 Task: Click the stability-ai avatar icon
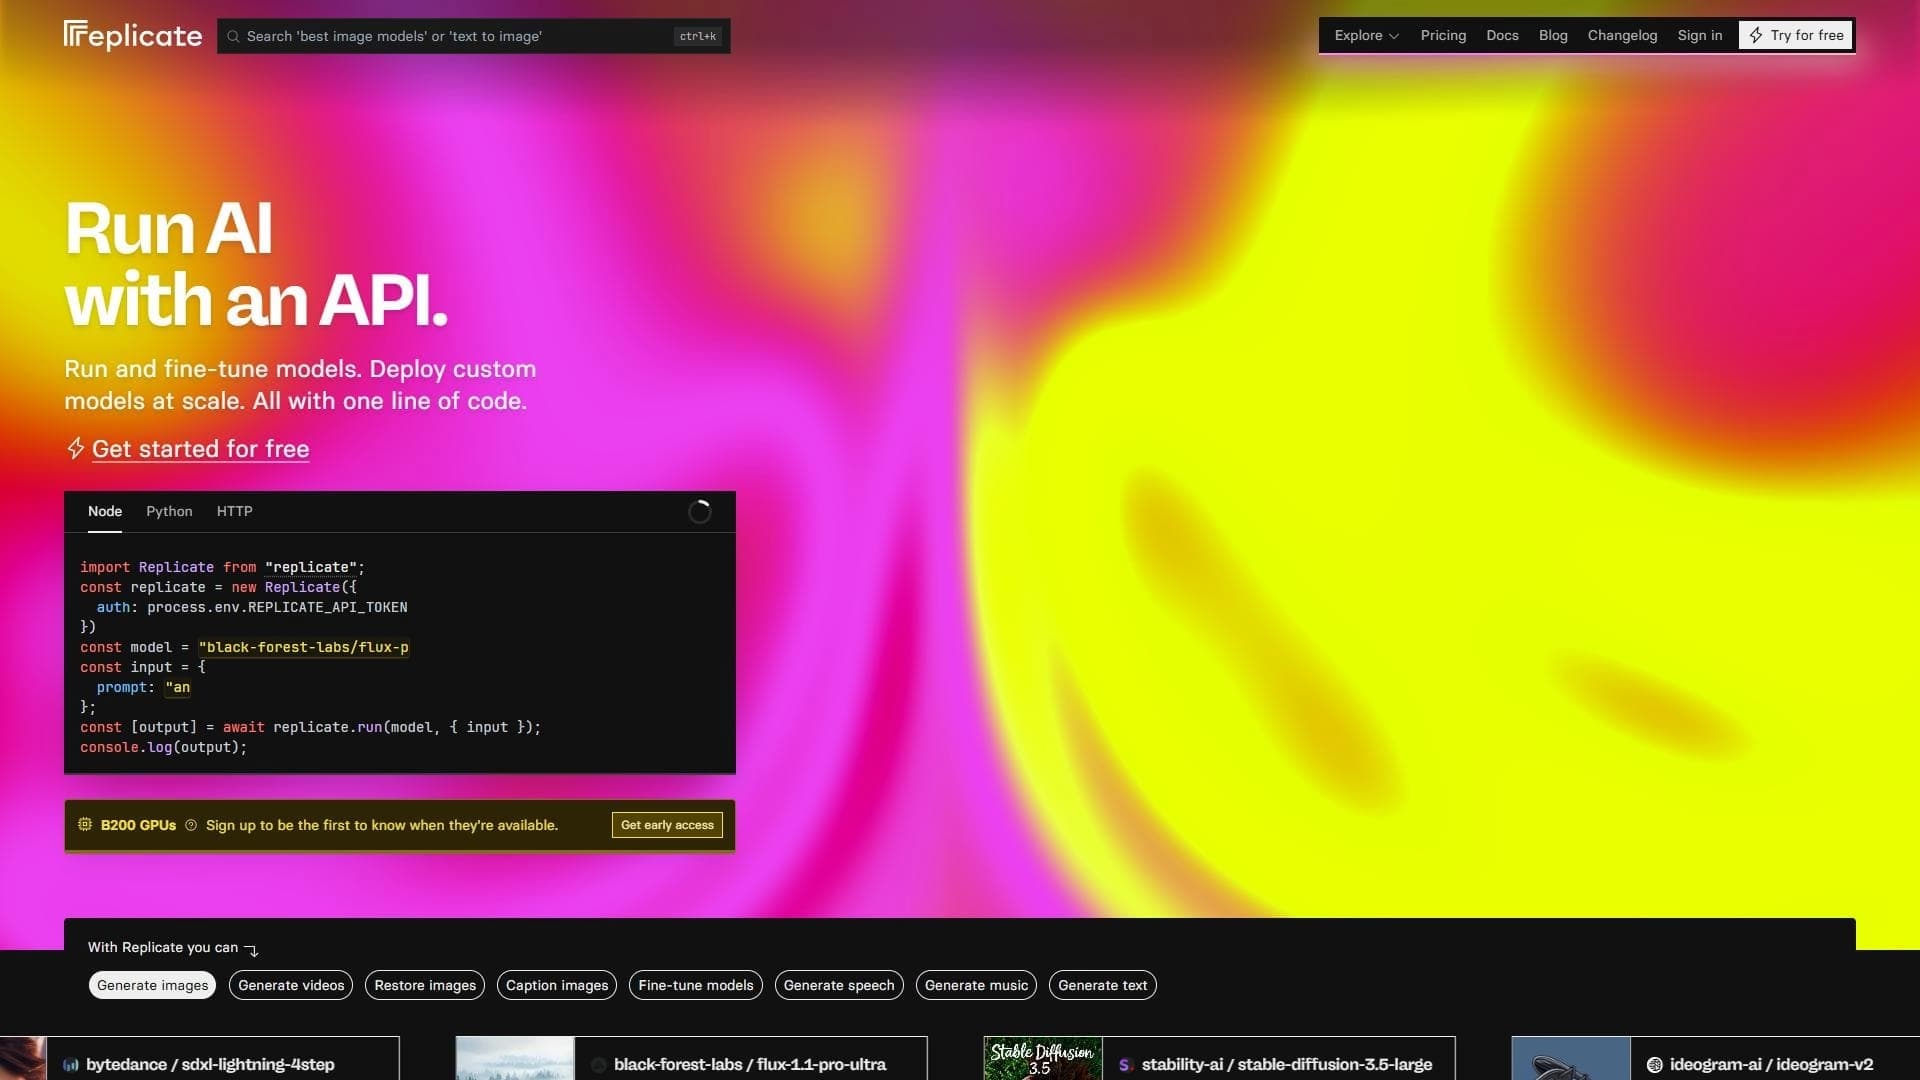click(1126, 1065)
